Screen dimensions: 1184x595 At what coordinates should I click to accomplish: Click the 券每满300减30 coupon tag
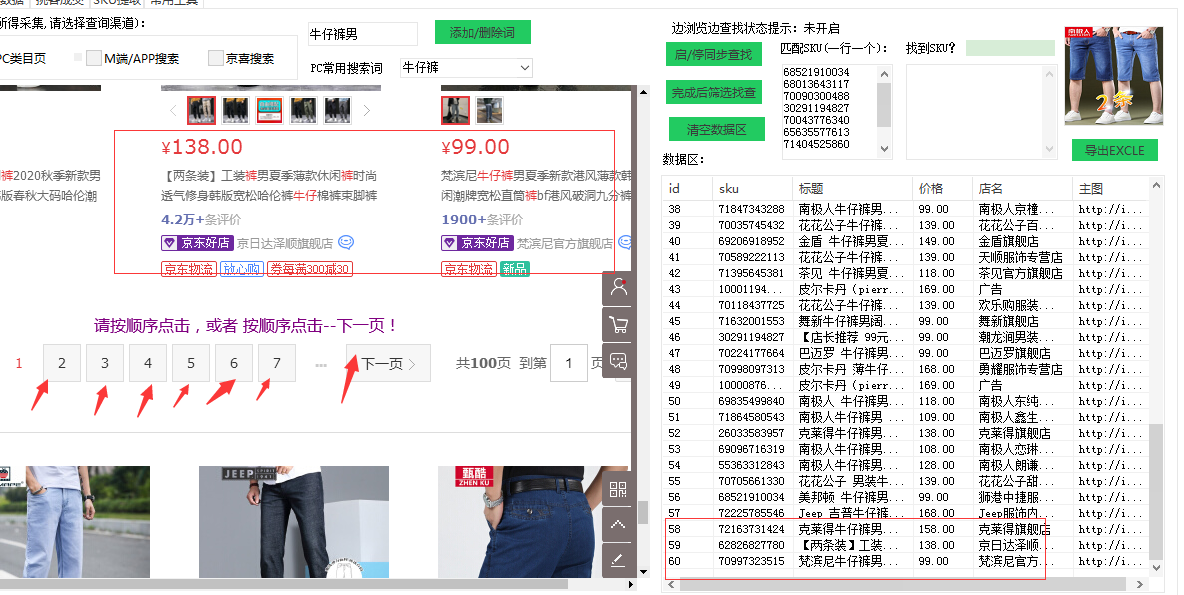tap(310, 269)
